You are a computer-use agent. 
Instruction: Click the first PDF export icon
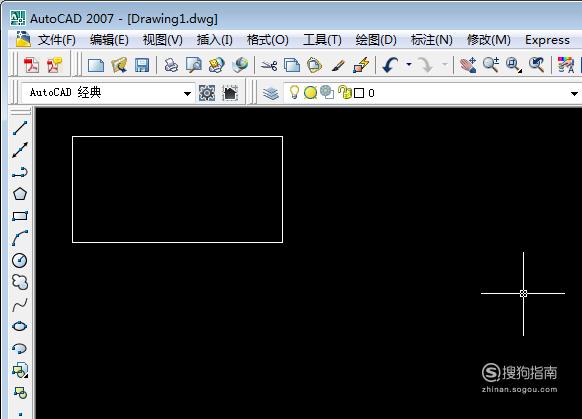click(32, 65)
